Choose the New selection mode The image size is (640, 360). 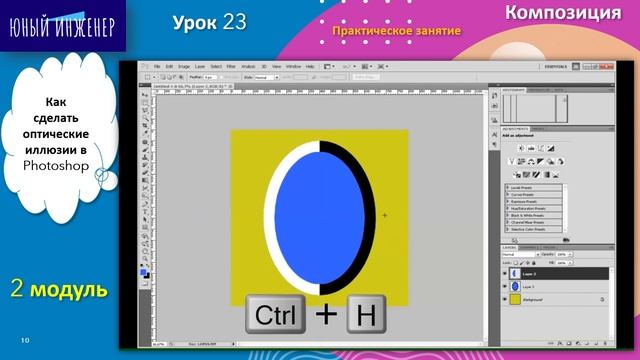tap(163, 77)
